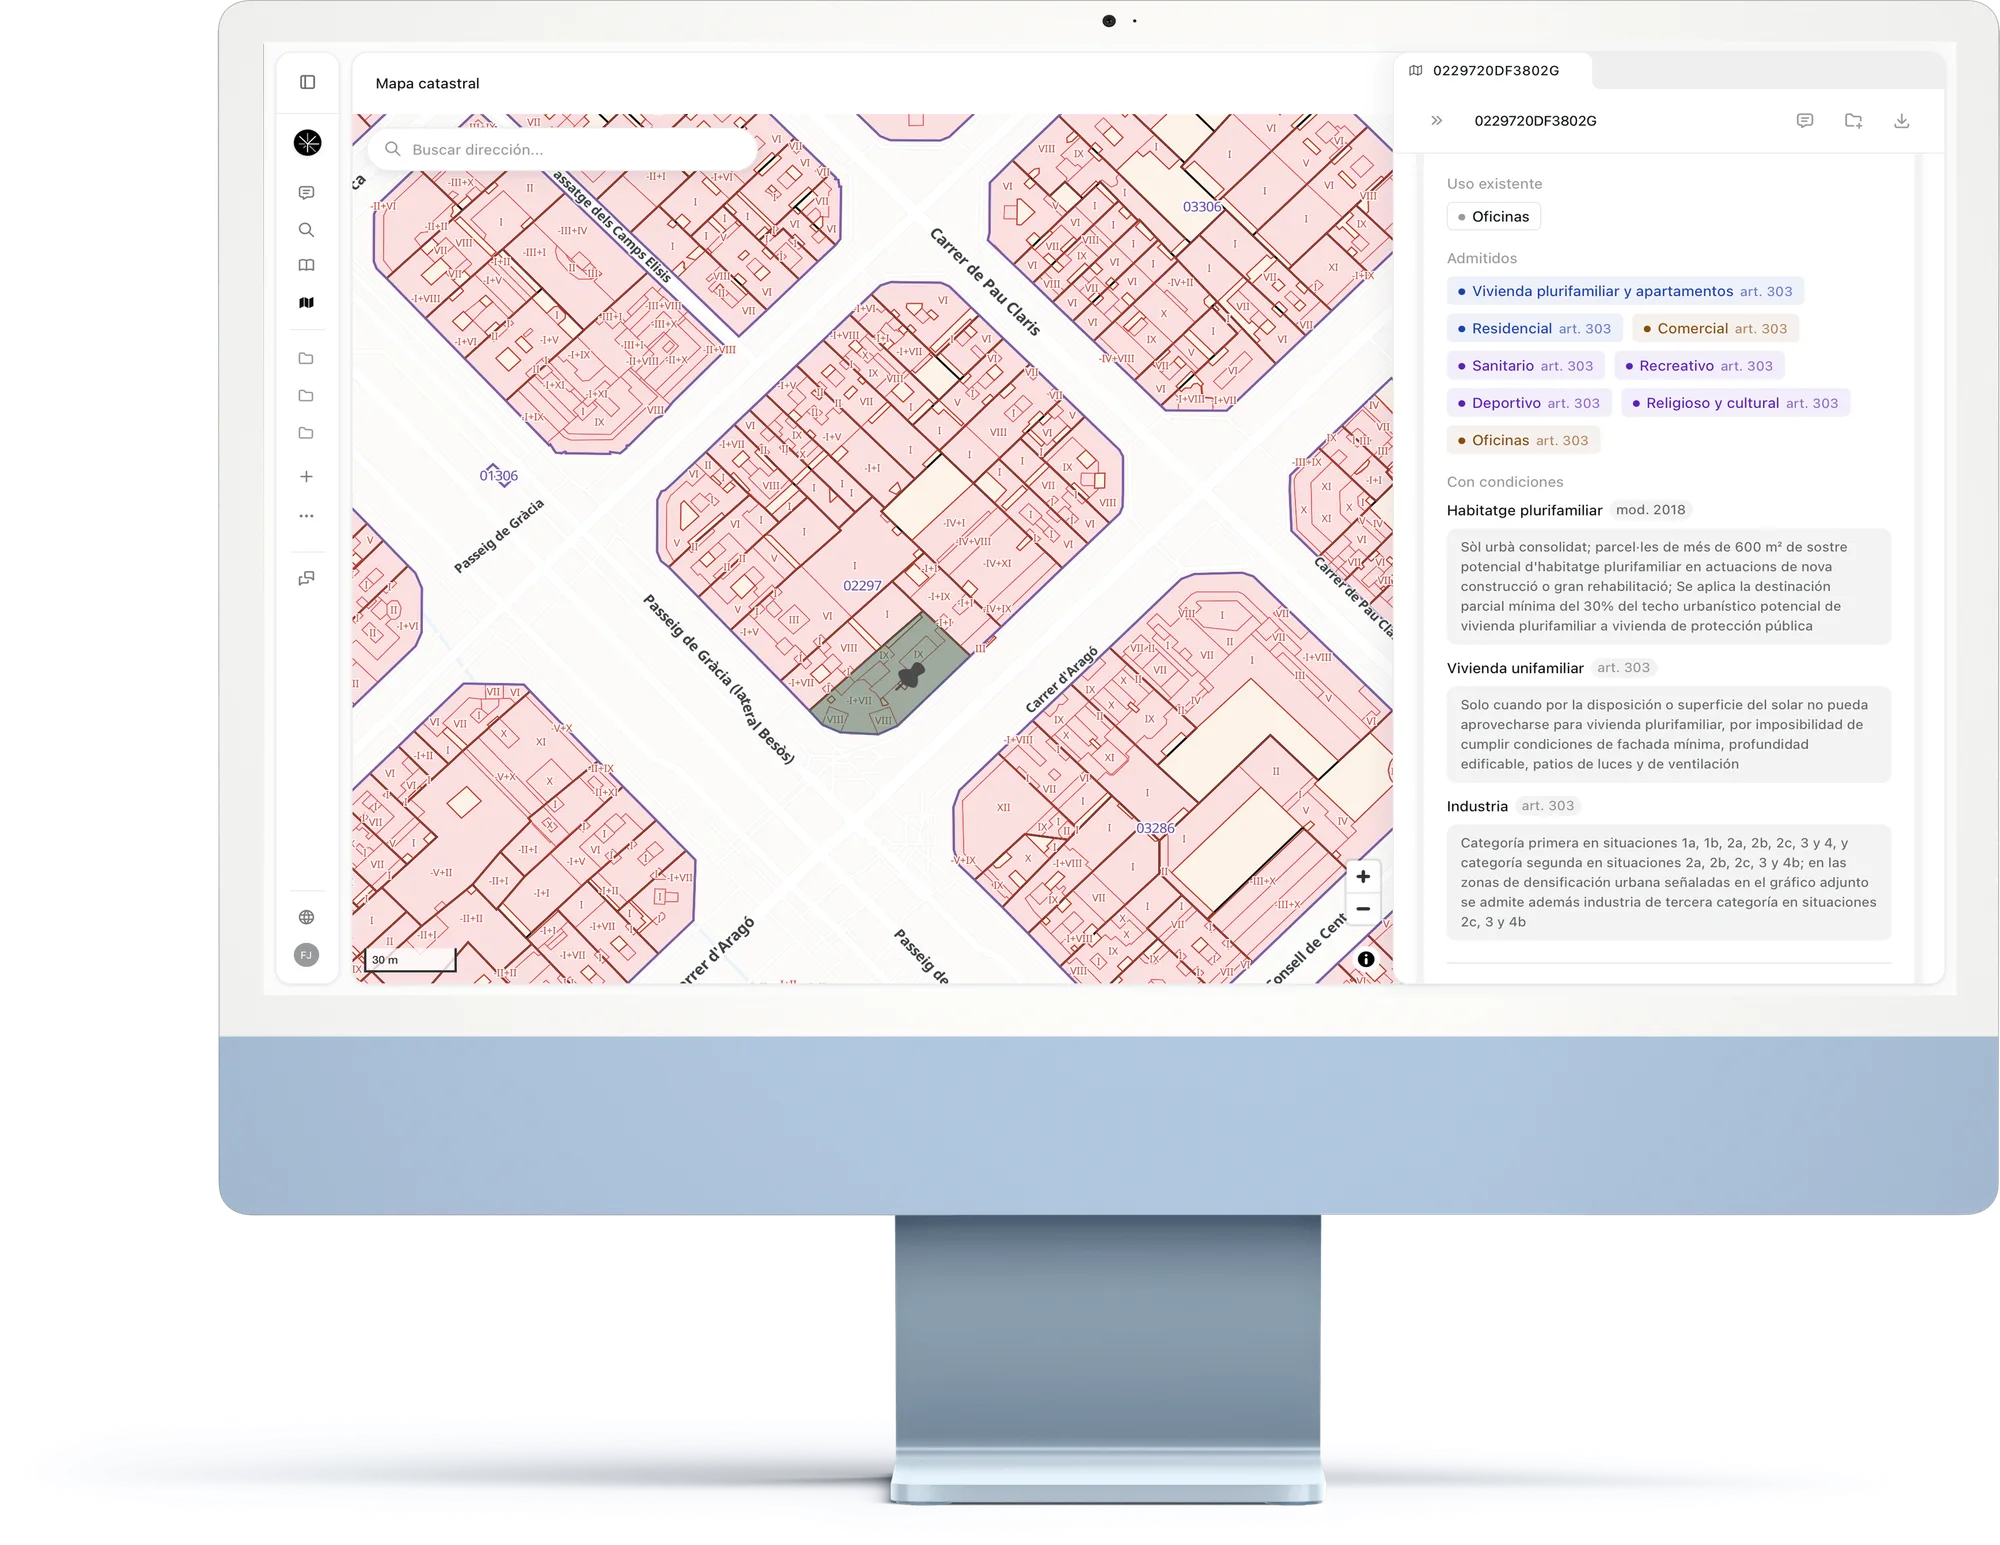Click the mod. 2018 badge
The width and height of the screenshot is (2000, 1545).
(x=1650, y=510)
